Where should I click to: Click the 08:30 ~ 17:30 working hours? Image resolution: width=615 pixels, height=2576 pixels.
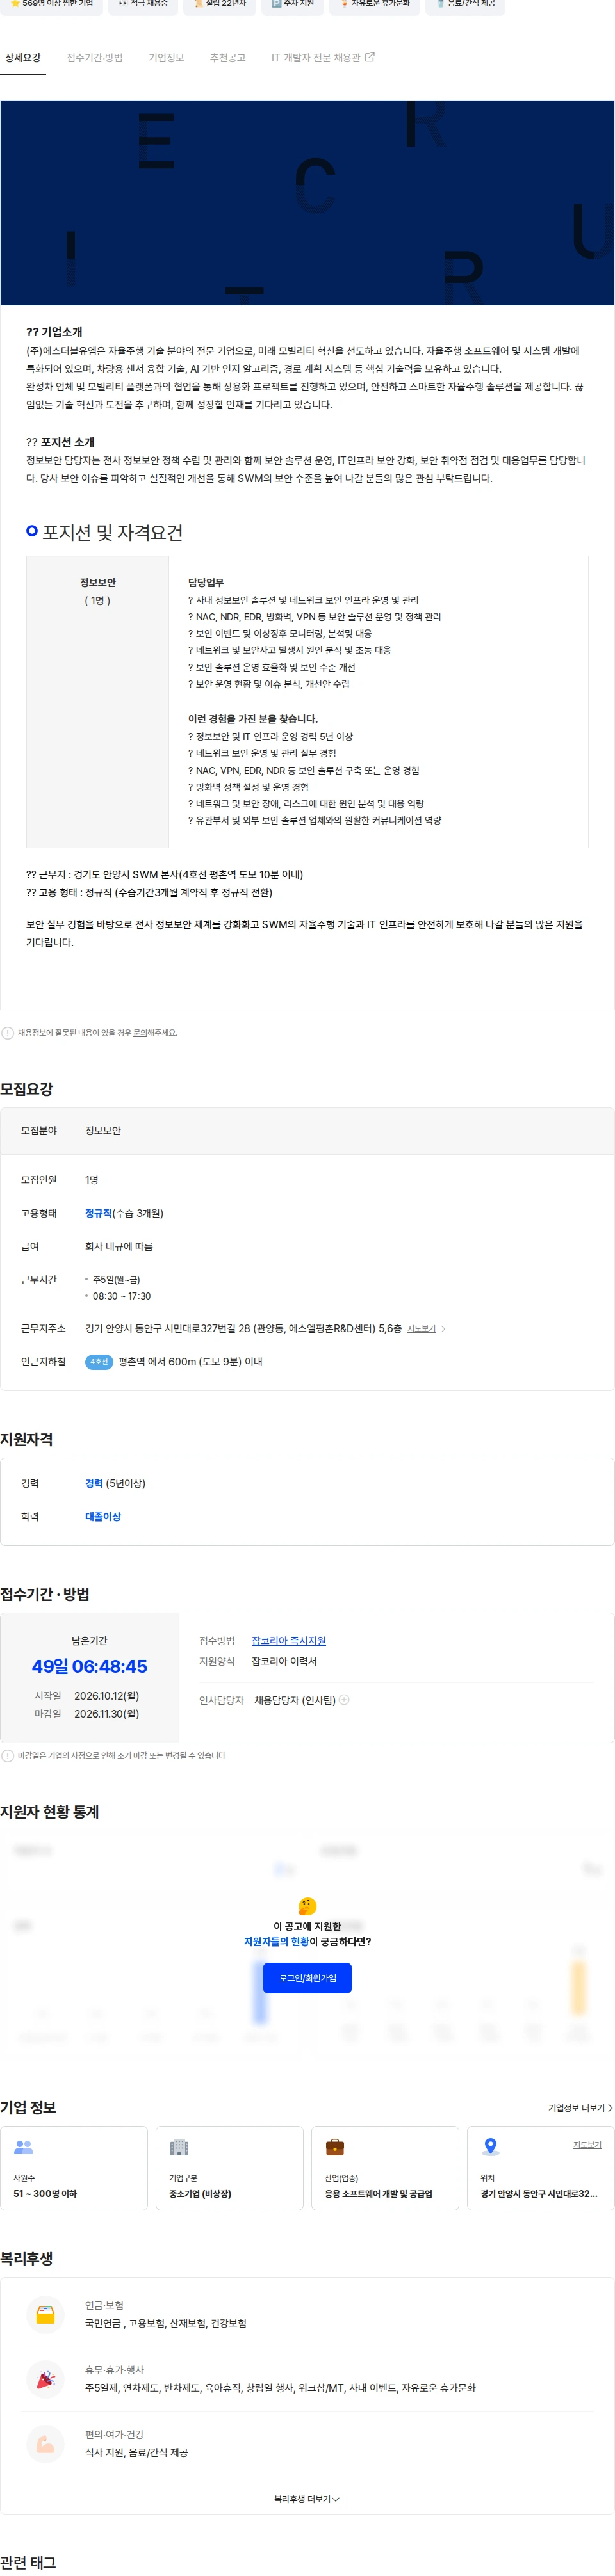(x=122, y=1296)
